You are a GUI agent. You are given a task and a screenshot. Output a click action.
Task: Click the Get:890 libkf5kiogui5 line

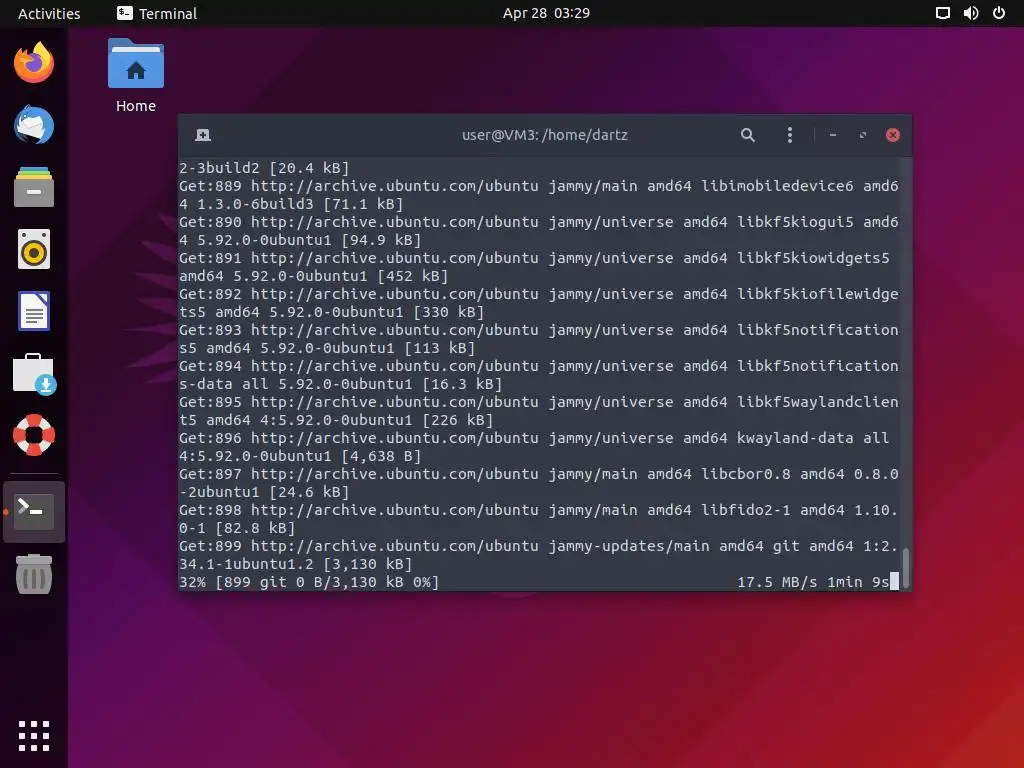pos(539,231)
